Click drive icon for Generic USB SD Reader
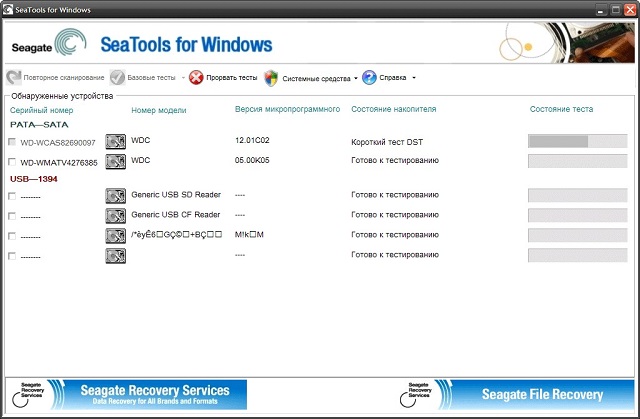 click(x=116, y=196)
